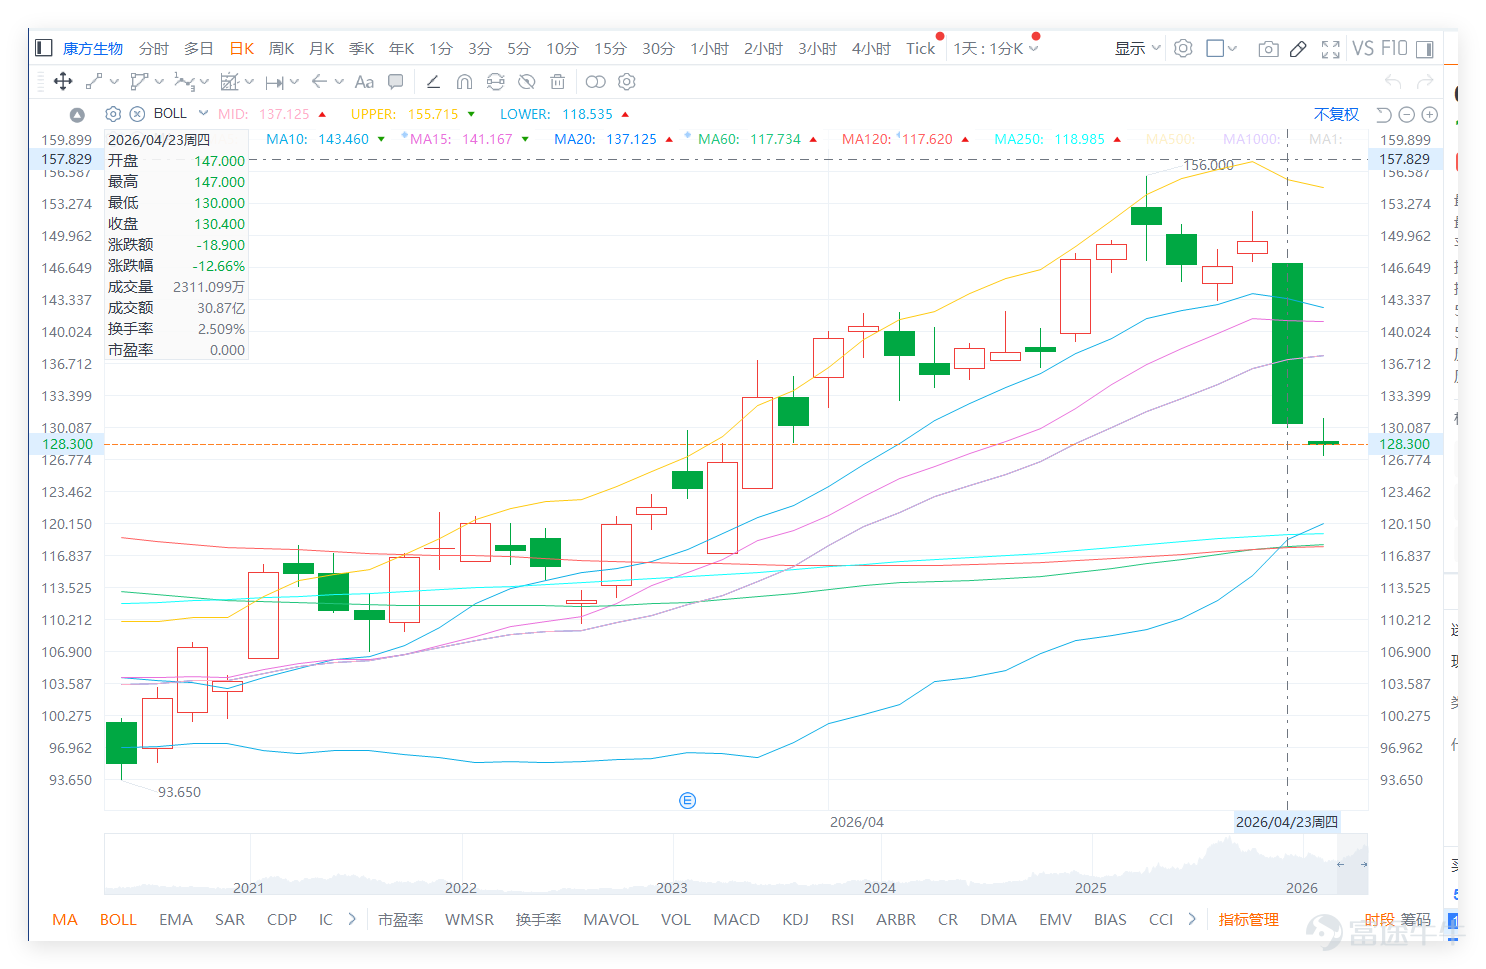Toggle the BOLL indicator at the bottom
This screenshot has width=1486, height=969.
(x=118, y=919)
